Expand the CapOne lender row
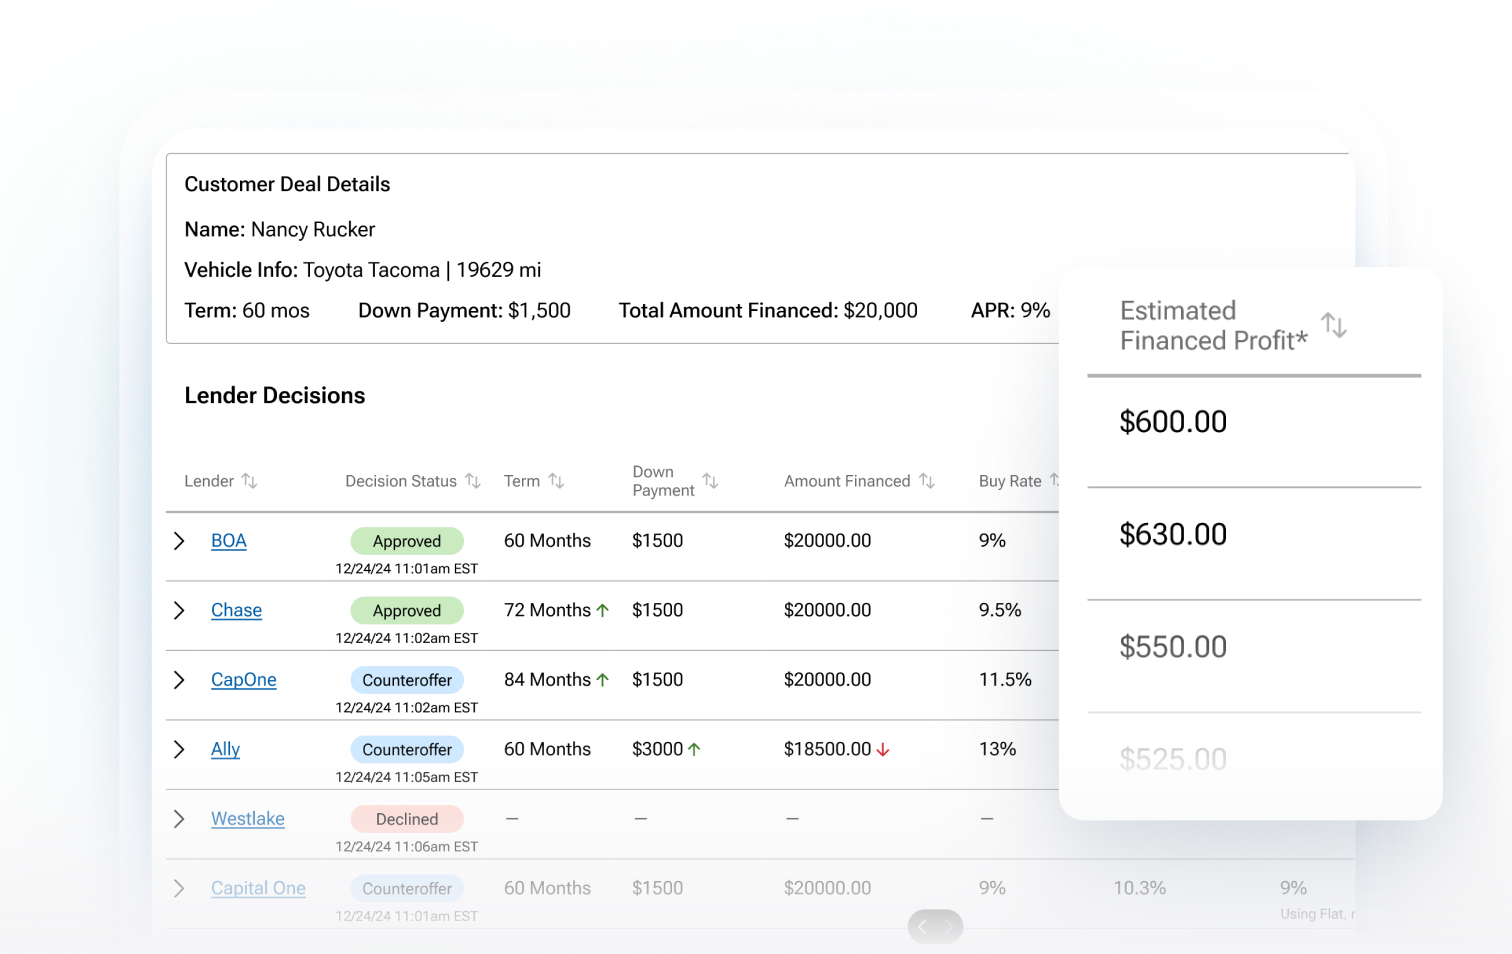Viewport: 1512px width, 954px height. coord(179,680)
